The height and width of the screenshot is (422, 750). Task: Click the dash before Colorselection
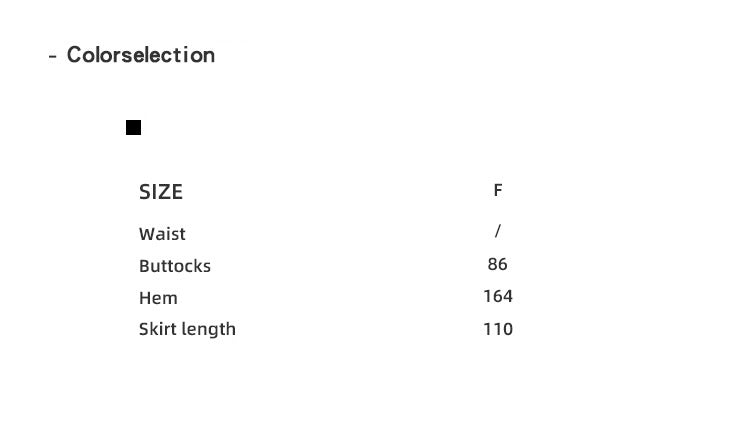(x=52, y=56)
